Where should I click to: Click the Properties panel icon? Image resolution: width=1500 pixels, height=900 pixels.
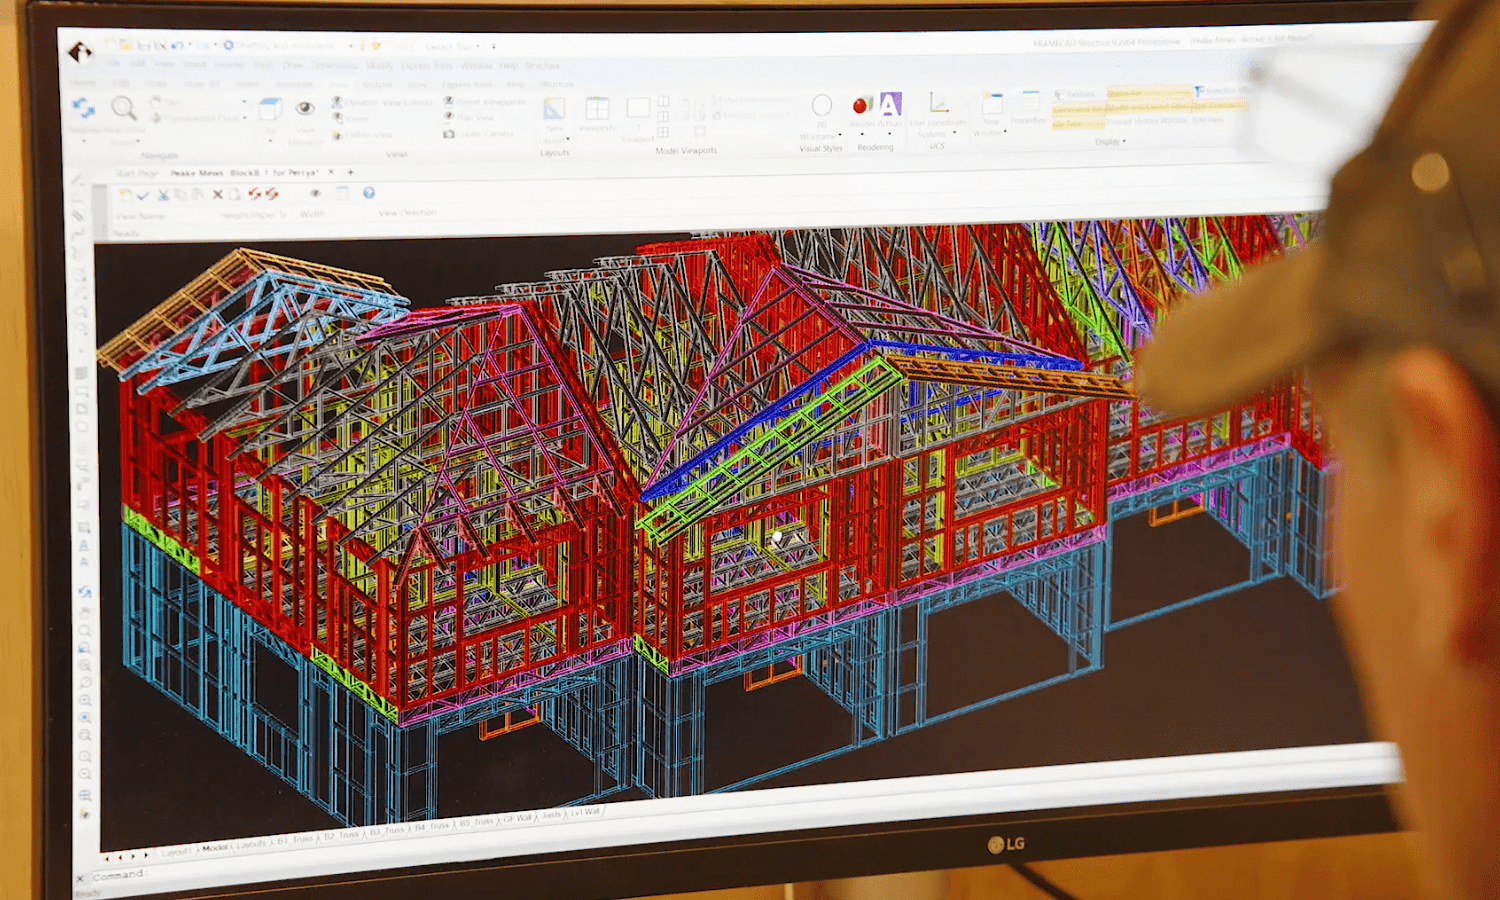1029,103
